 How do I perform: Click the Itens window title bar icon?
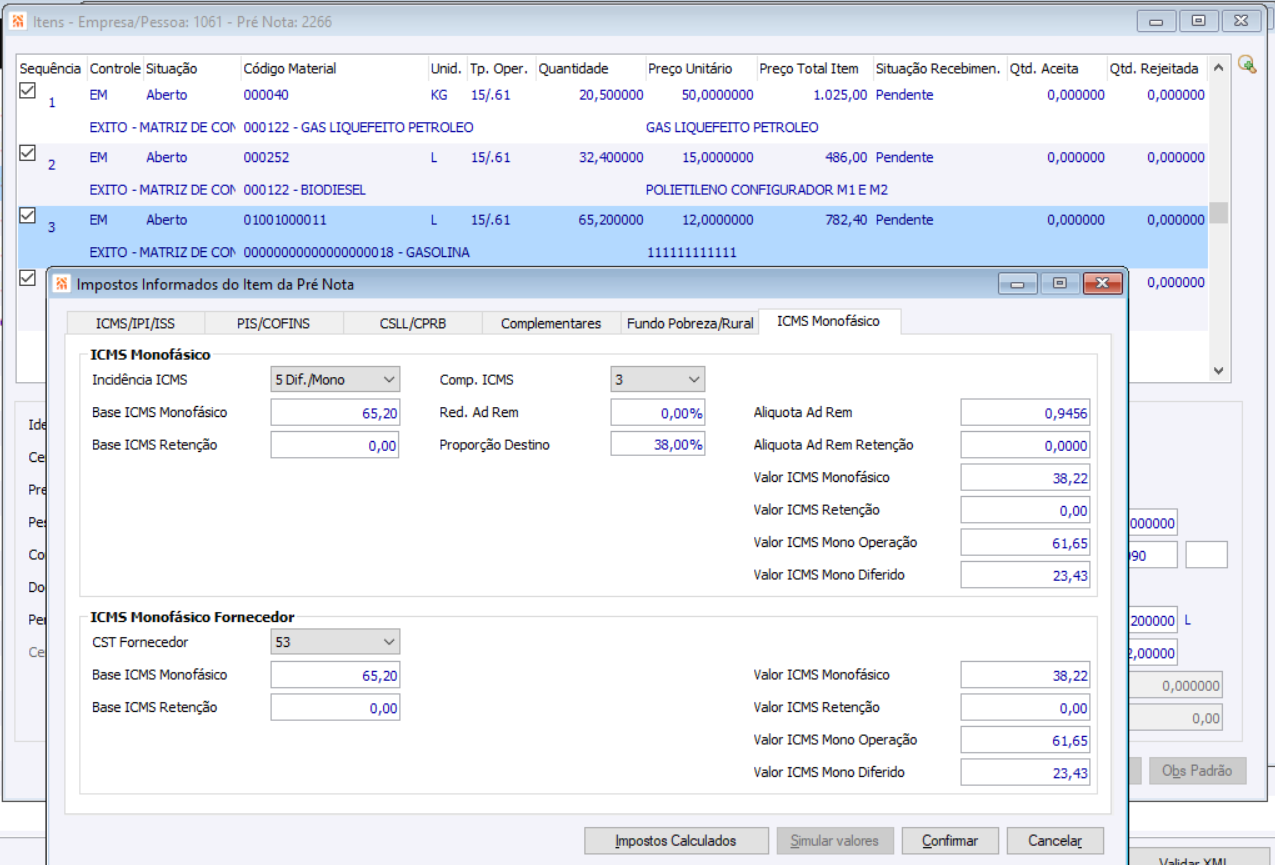pyautogui.click(x=18, y=21)
